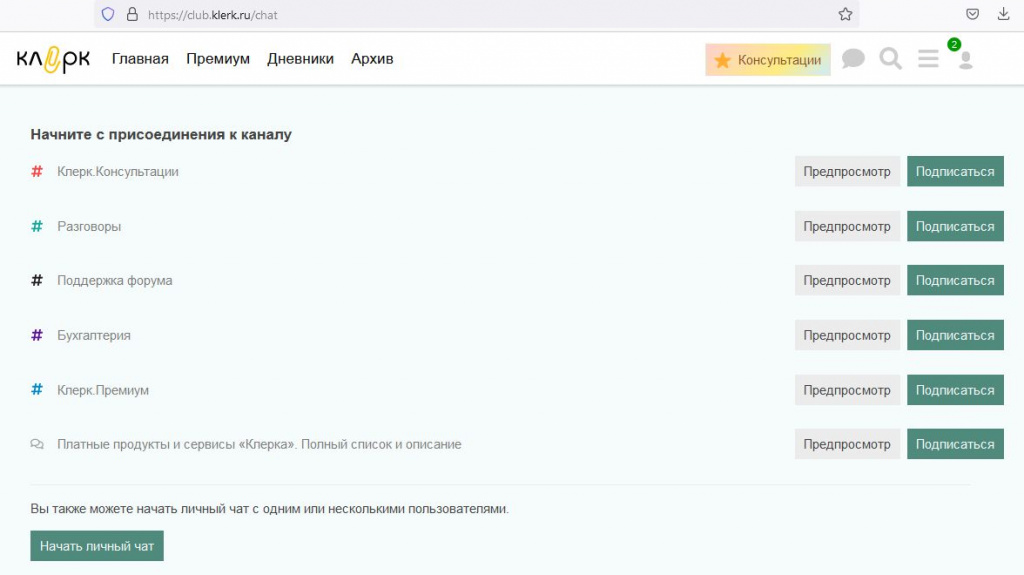Click the purple hash icon for Бухгалтерия
The image size is (1024, 575).
(x=37, y=335)
